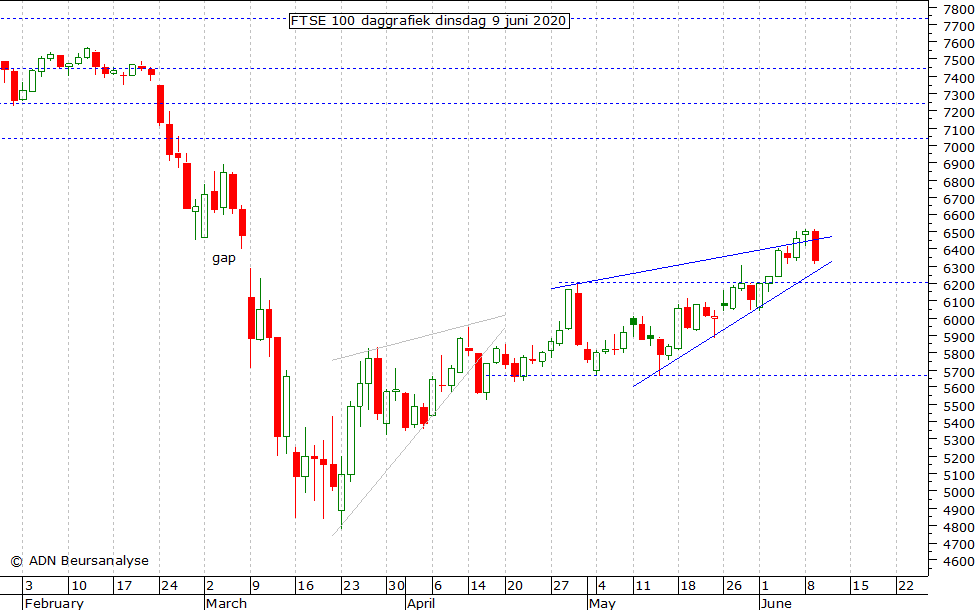The image size is (979, 610).
Task: Select the 6200 price axis label
Action: coord(958,285)
